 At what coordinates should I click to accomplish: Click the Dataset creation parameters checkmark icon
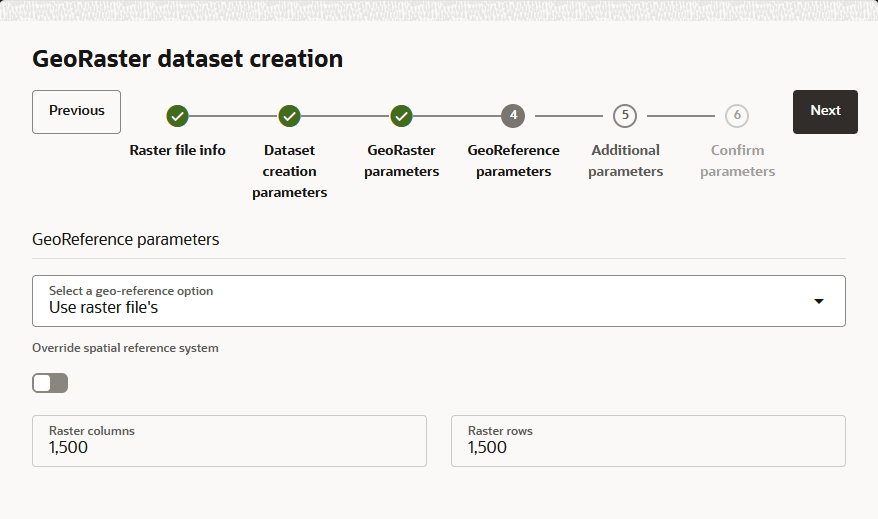click(289, 116)
